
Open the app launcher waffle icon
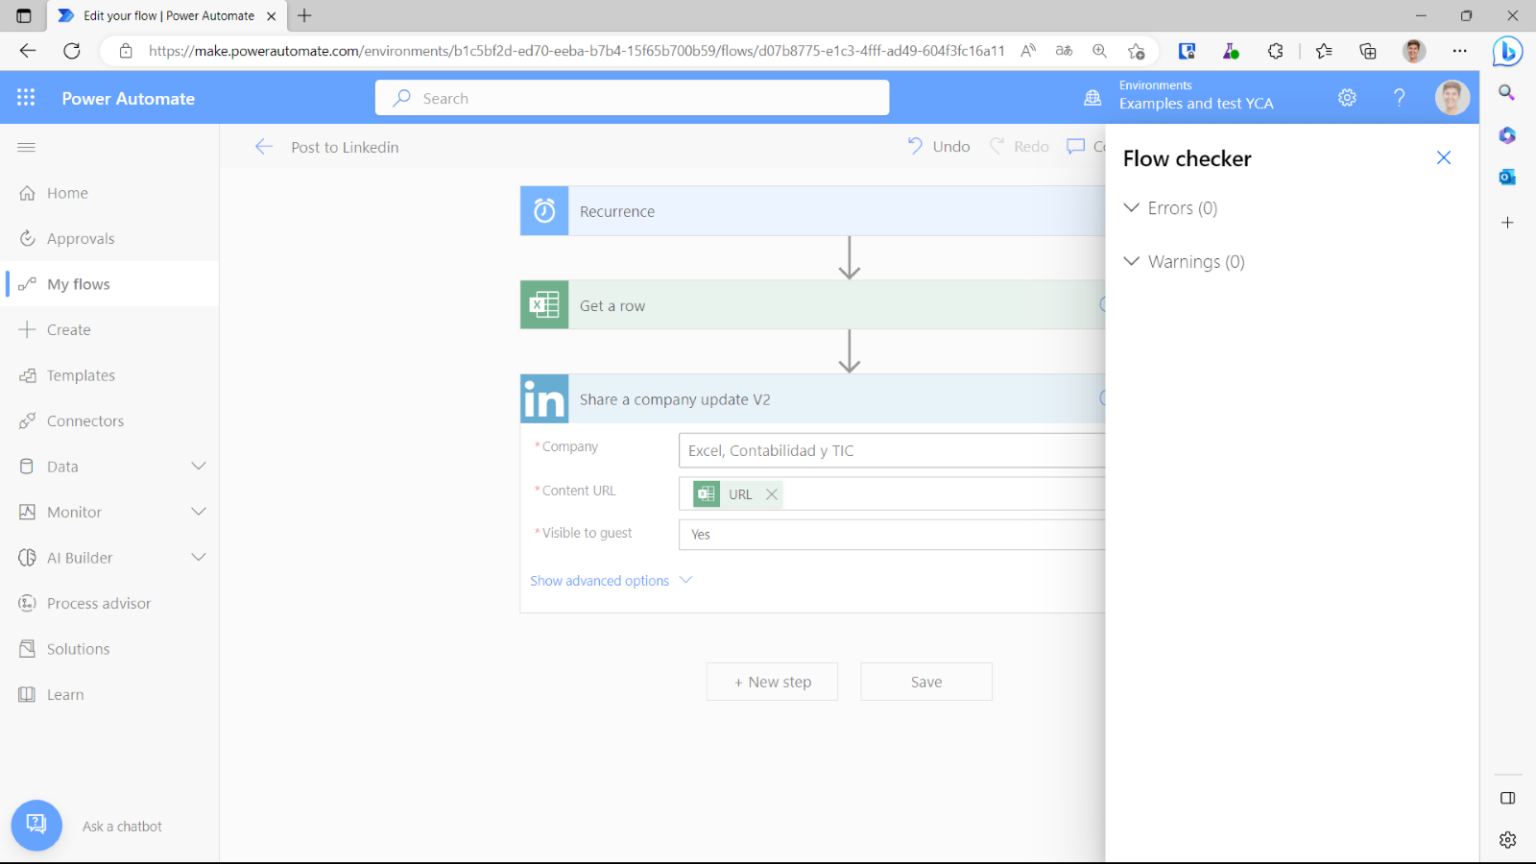point(26,98)
